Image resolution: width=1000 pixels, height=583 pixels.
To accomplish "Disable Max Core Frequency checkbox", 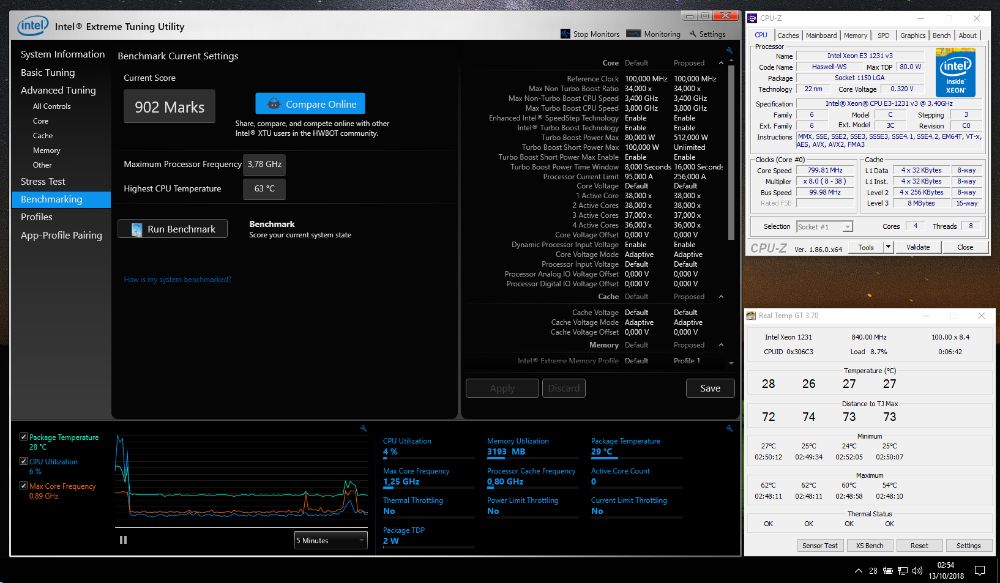I will [x=24, y=486].
